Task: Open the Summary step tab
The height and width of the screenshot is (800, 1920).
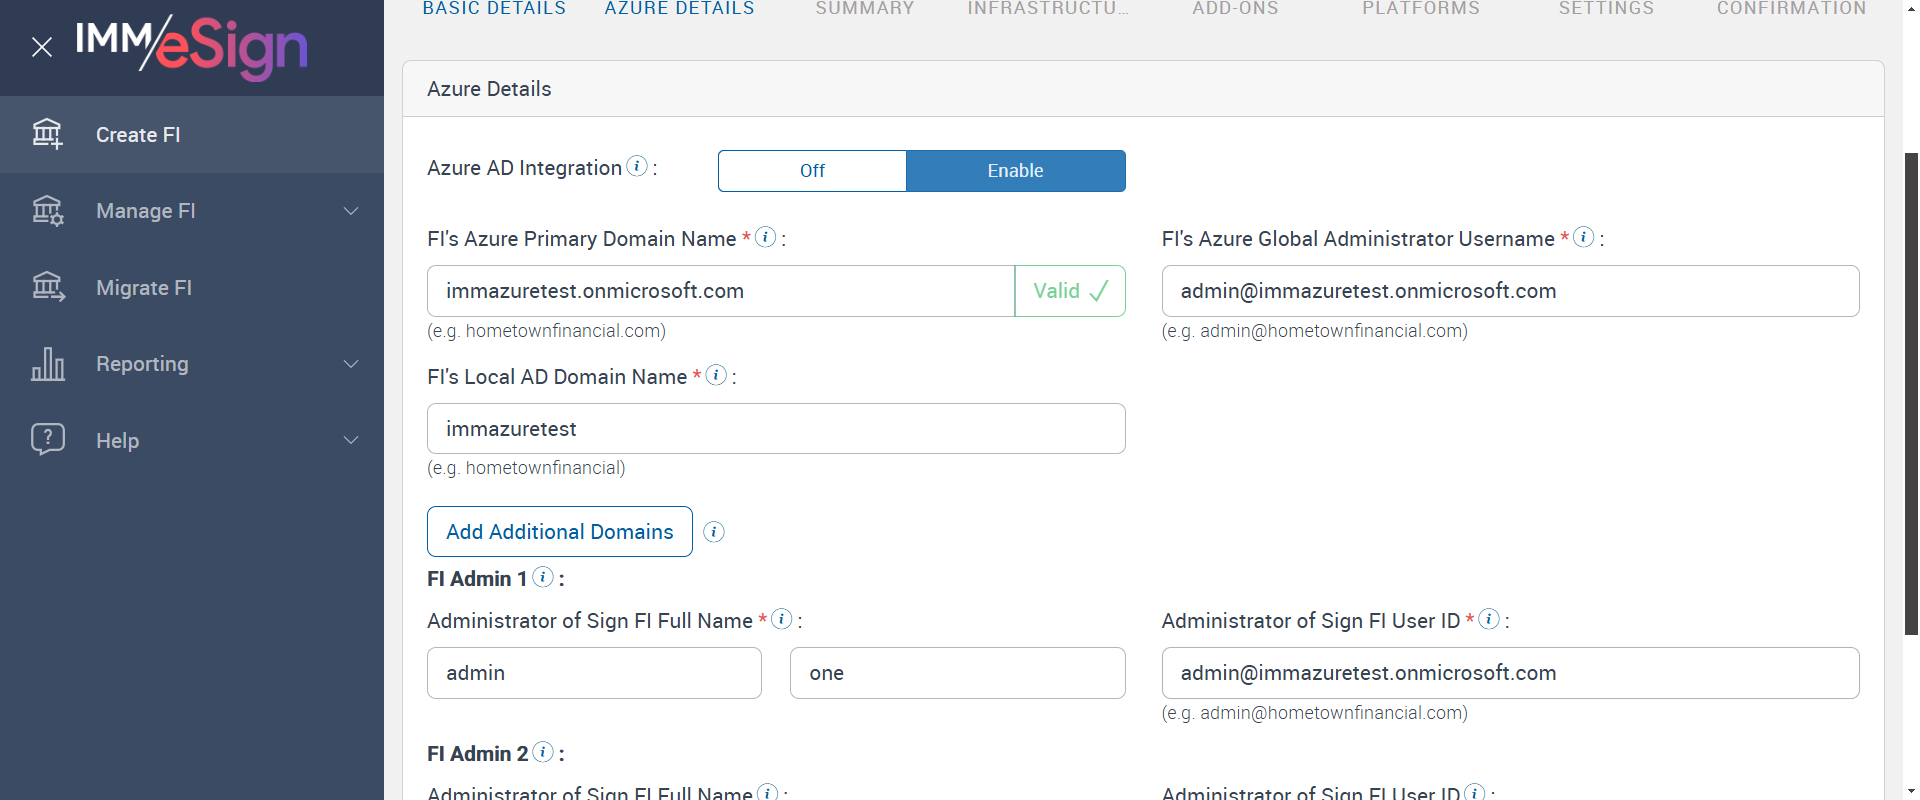Action: (x=865, y=9)
